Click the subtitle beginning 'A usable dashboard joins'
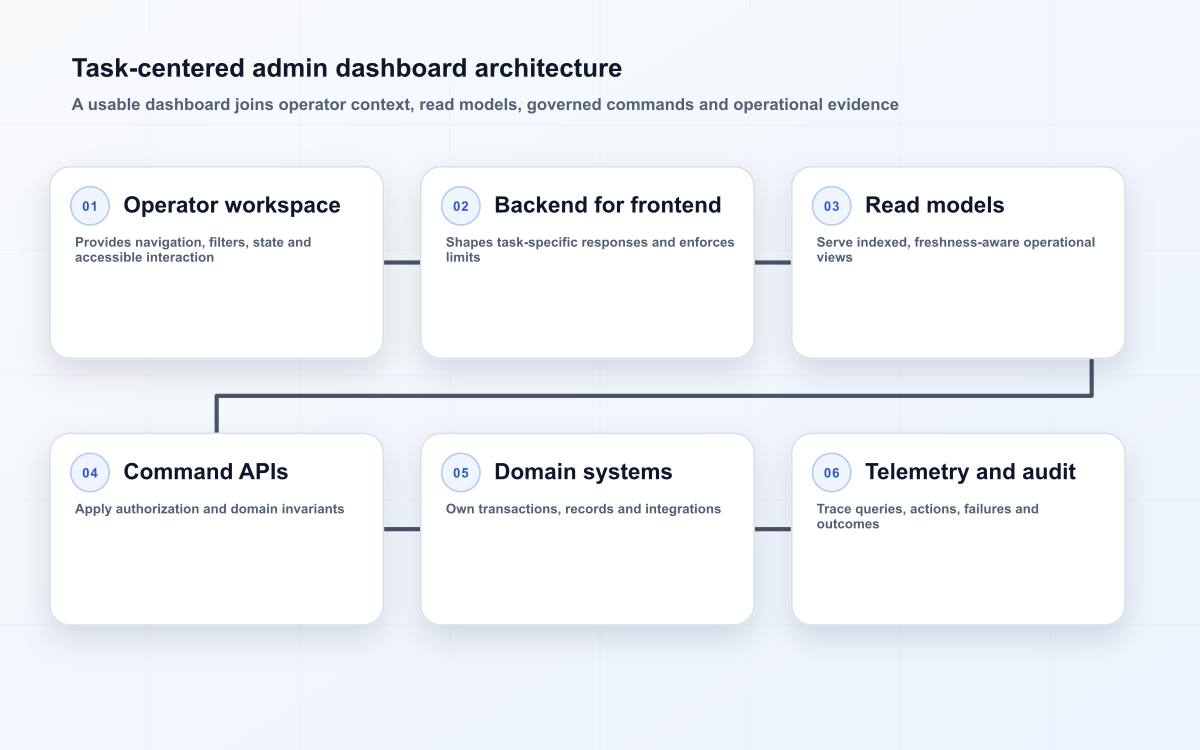Image resolution: width=1200 pixels, height=750 pixels. (485, 104)
